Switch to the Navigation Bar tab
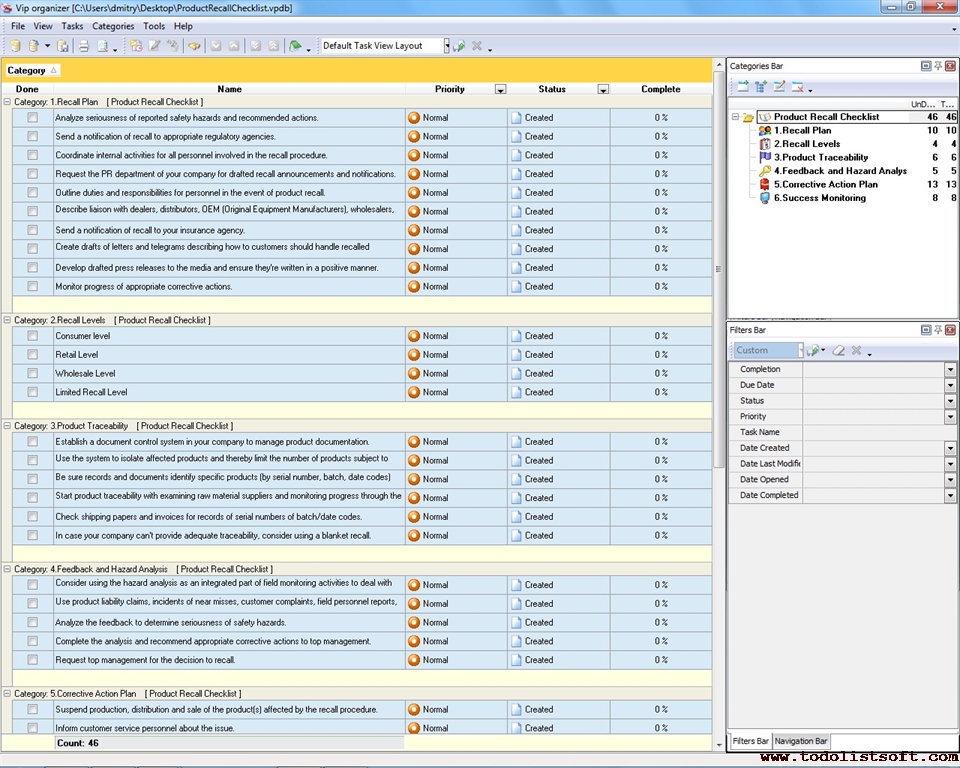960x768 pixels. [802, 741]
